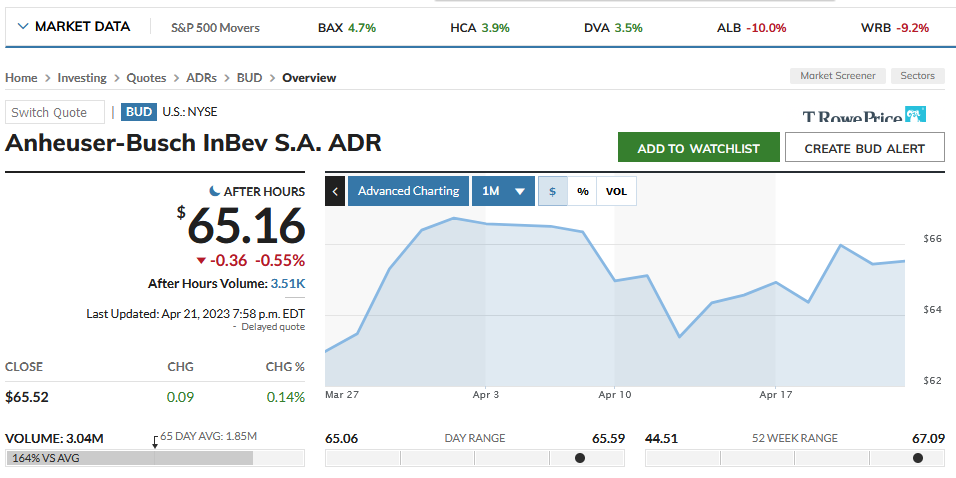Go to ADRs breadcrumb link
Viewport: 956px width, 478px height.
201,77
